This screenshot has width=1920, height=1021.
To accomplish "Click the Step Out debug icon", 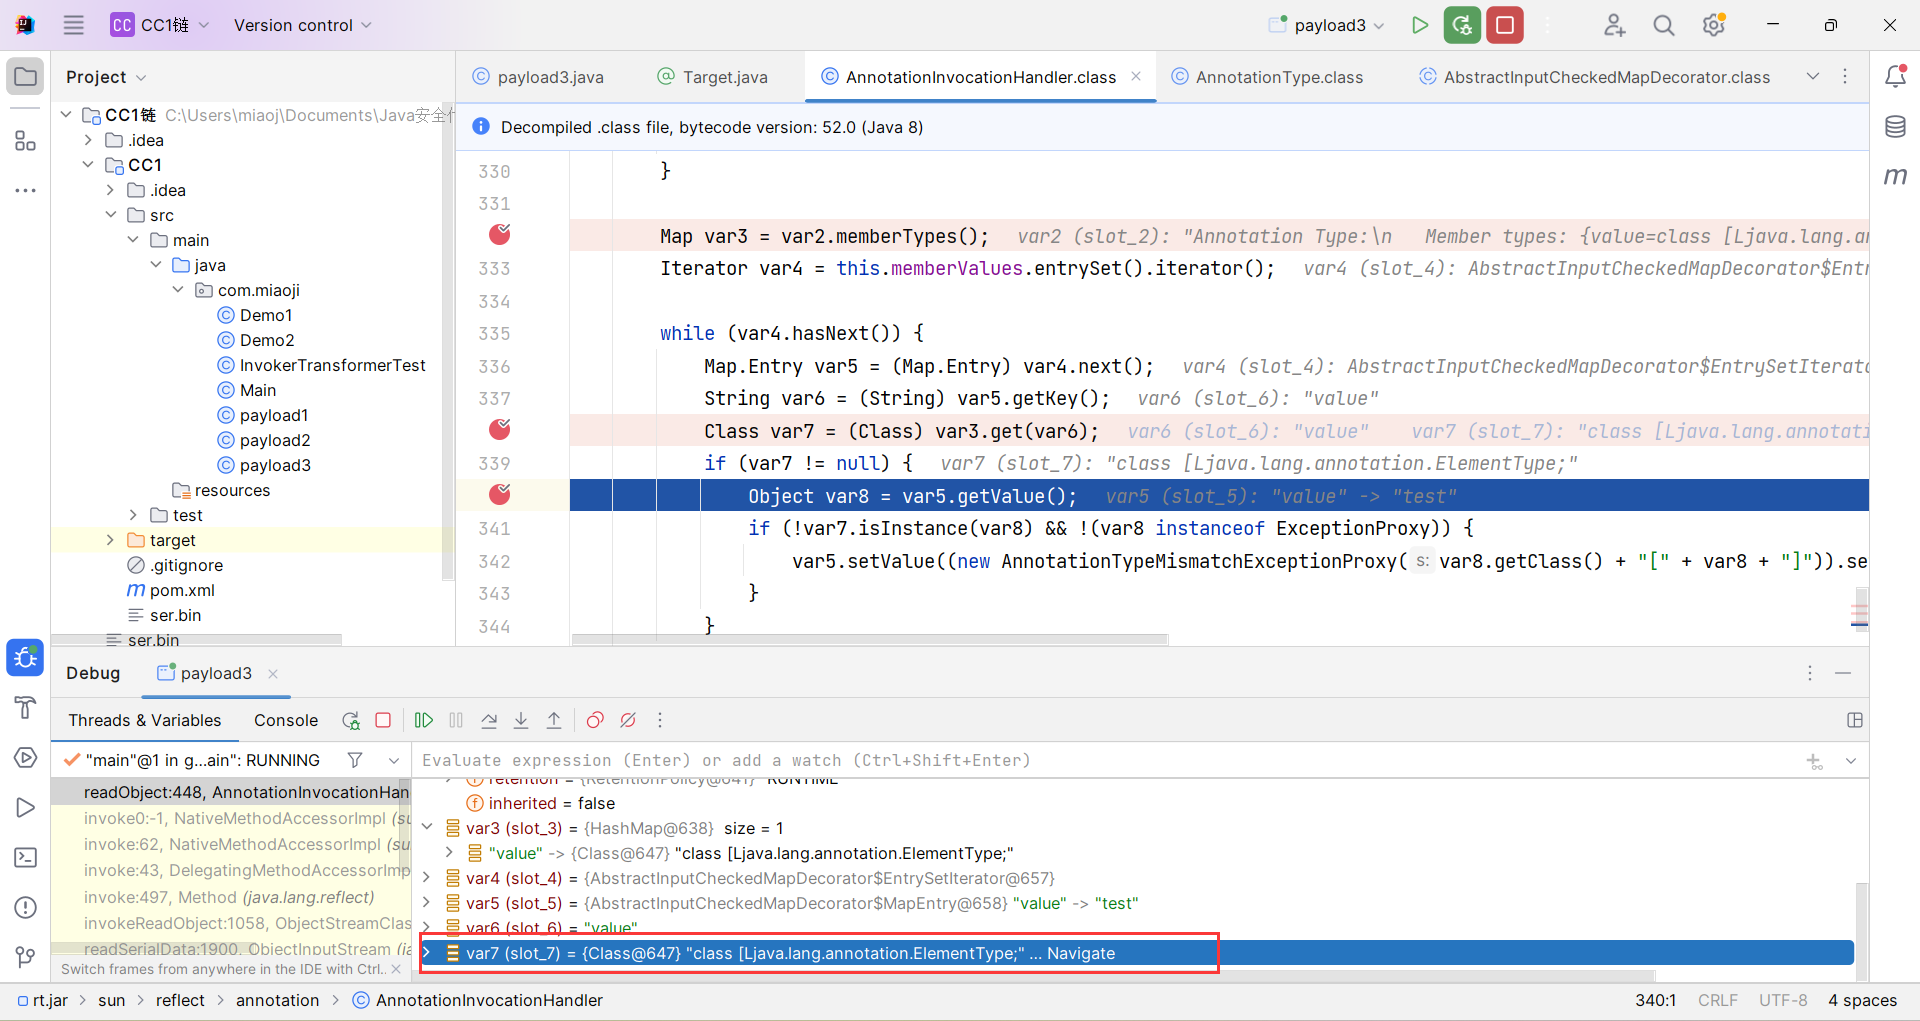I will 554,720.
